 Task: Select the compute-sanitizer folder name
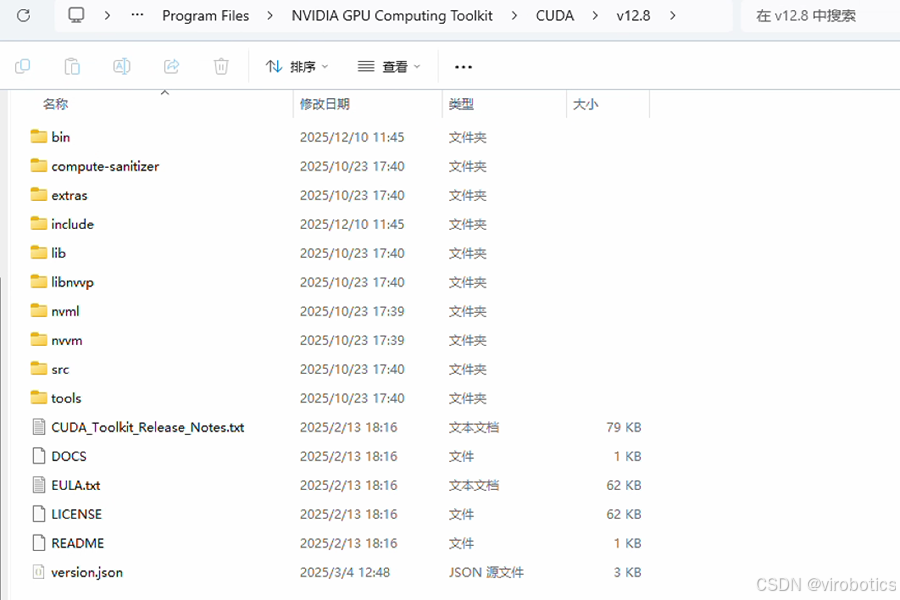click(105, 166)
